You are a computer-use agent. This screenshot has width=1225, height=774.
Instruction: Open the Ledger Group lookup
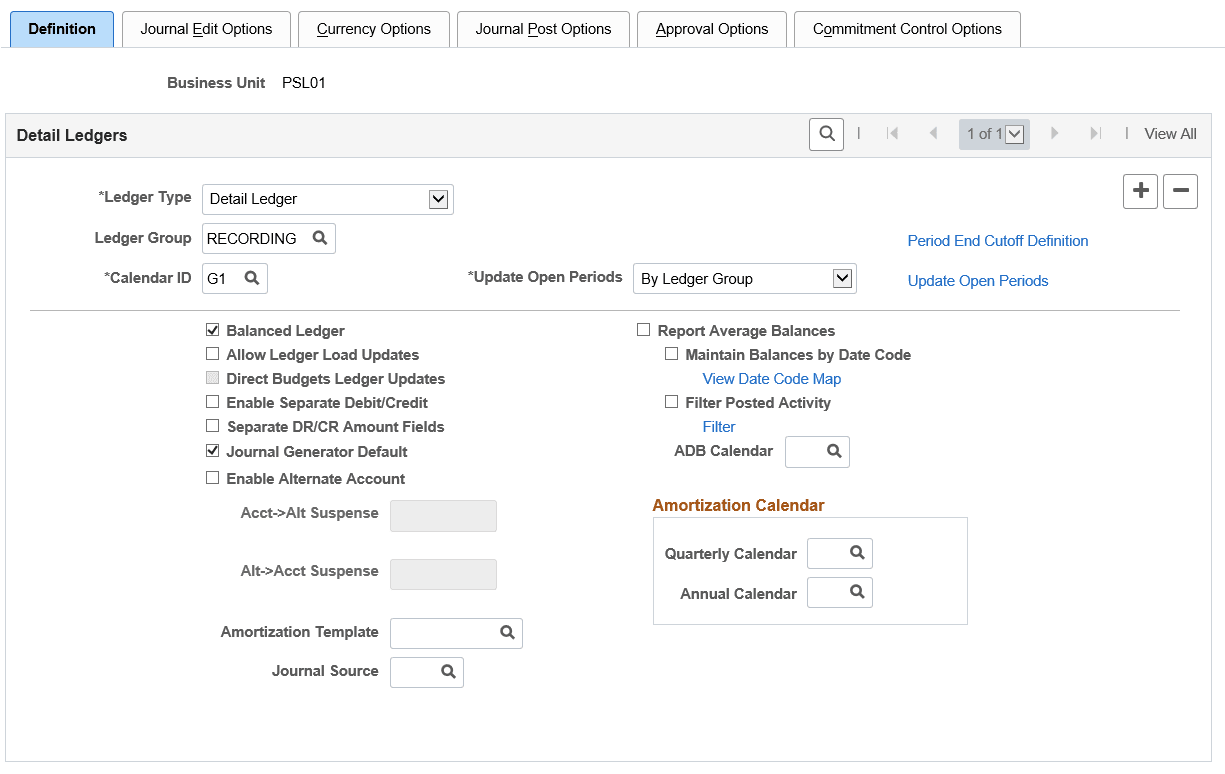(320, 238)
